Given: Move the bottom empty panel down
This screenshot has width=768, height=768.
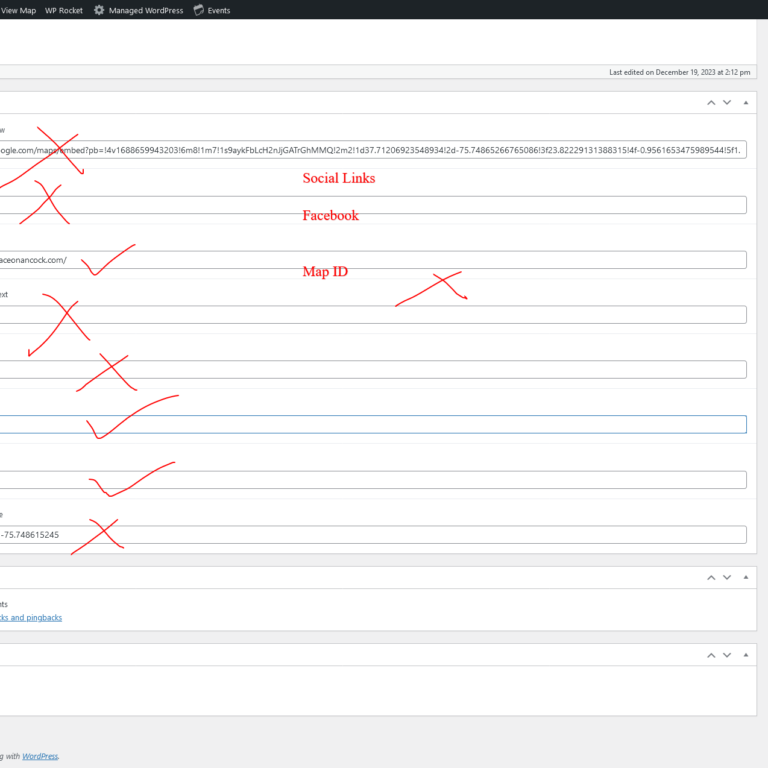Looking at the screenshot, I should (727, 655).
